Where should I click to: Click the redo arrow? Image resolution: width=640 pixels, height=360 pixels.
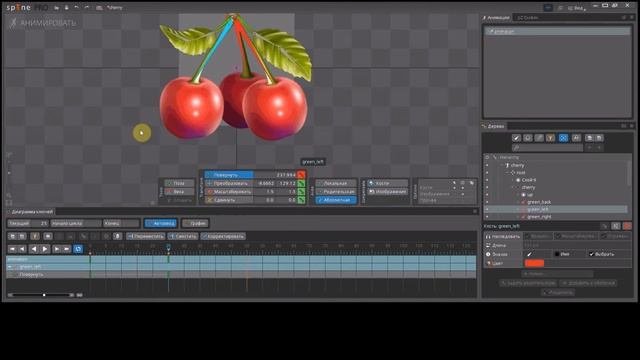click(87, 7)
